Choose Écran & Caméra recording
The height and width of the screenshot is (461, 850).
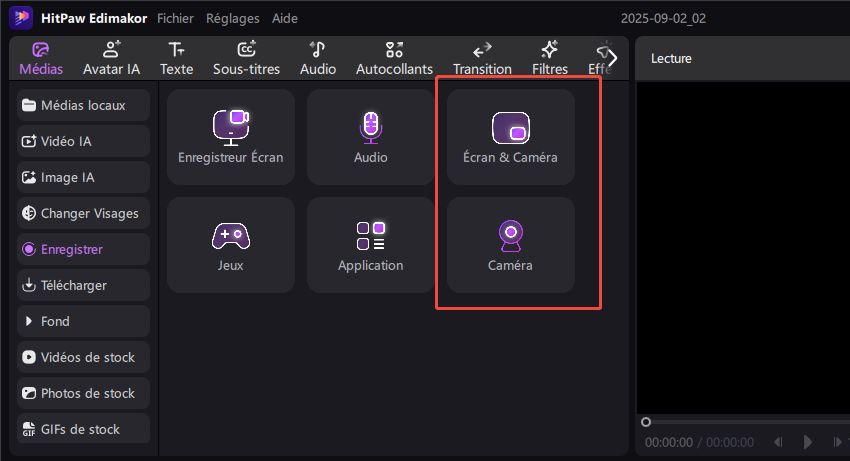[510, 136]
